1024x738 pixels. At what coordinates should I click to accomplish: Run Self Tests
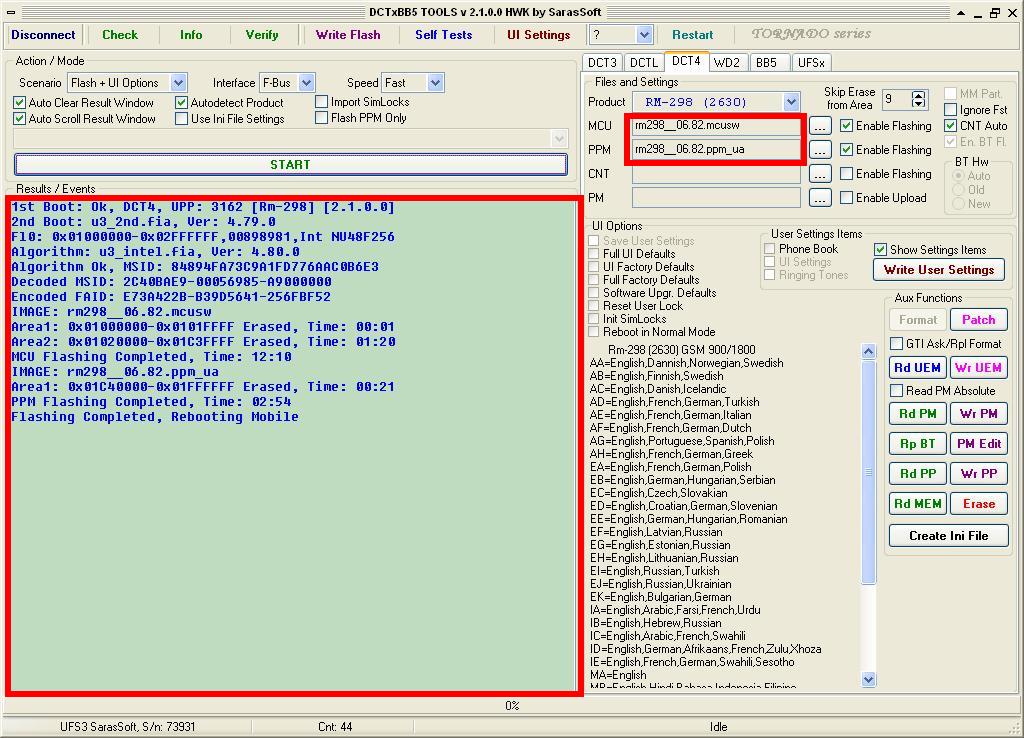pos(443,35)
